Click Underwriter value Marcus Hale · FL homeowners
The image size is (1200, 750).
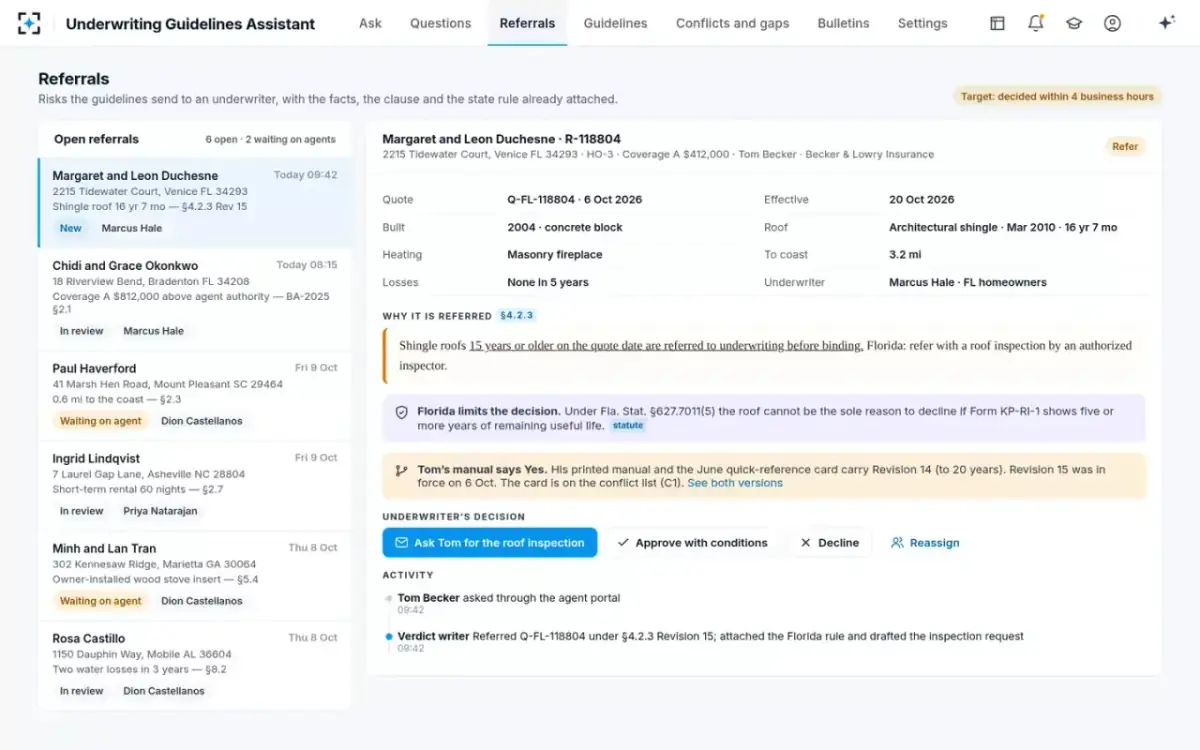pos(968,283)
